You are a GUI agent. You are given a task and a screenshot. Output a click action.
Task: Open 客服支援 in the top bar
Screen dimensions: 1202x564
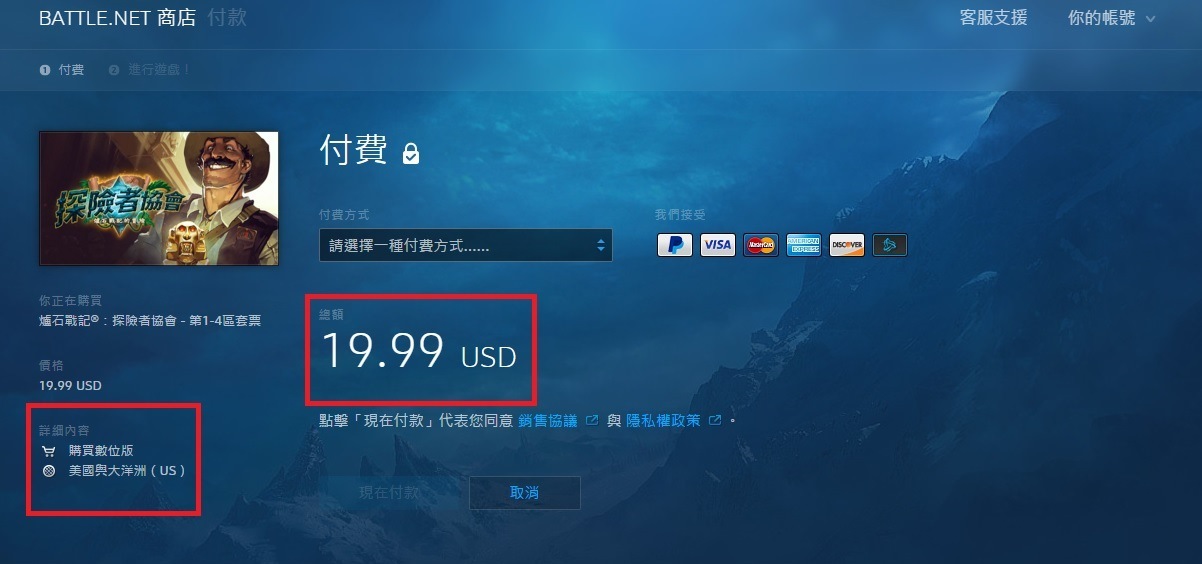[x=993, y=18]
